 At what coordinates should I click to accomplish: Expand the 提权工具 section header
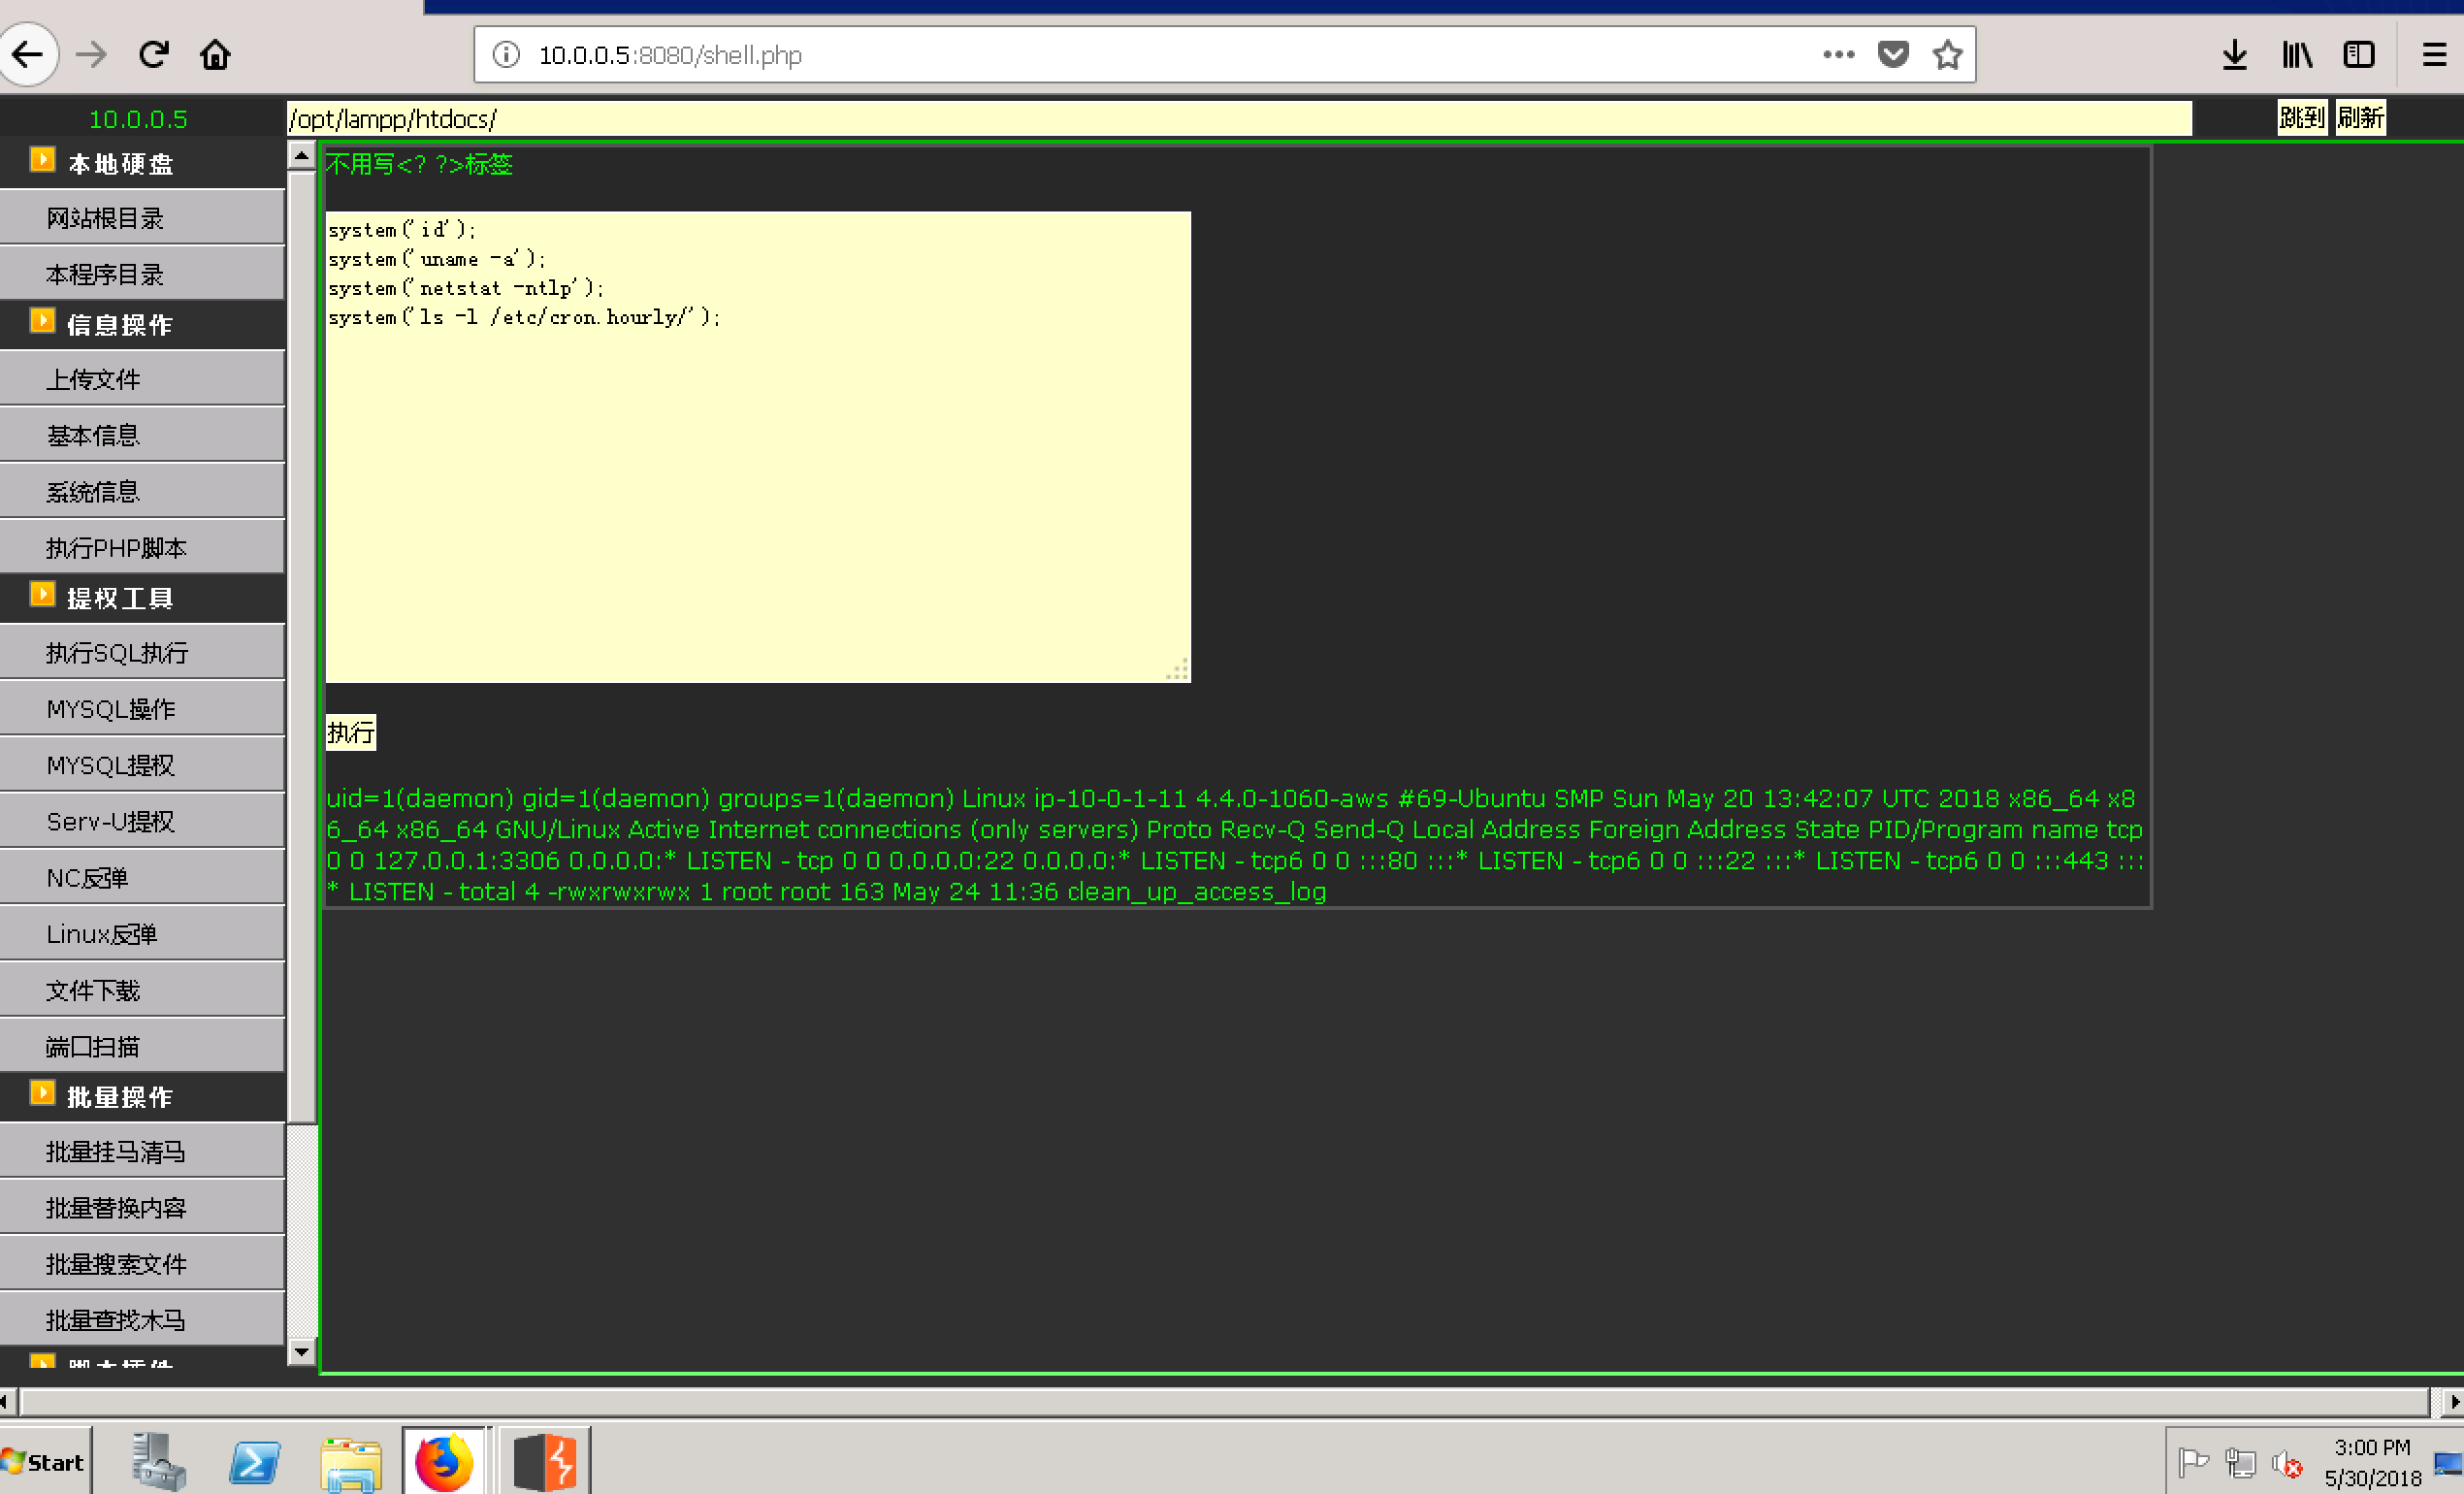pos(120,598)
